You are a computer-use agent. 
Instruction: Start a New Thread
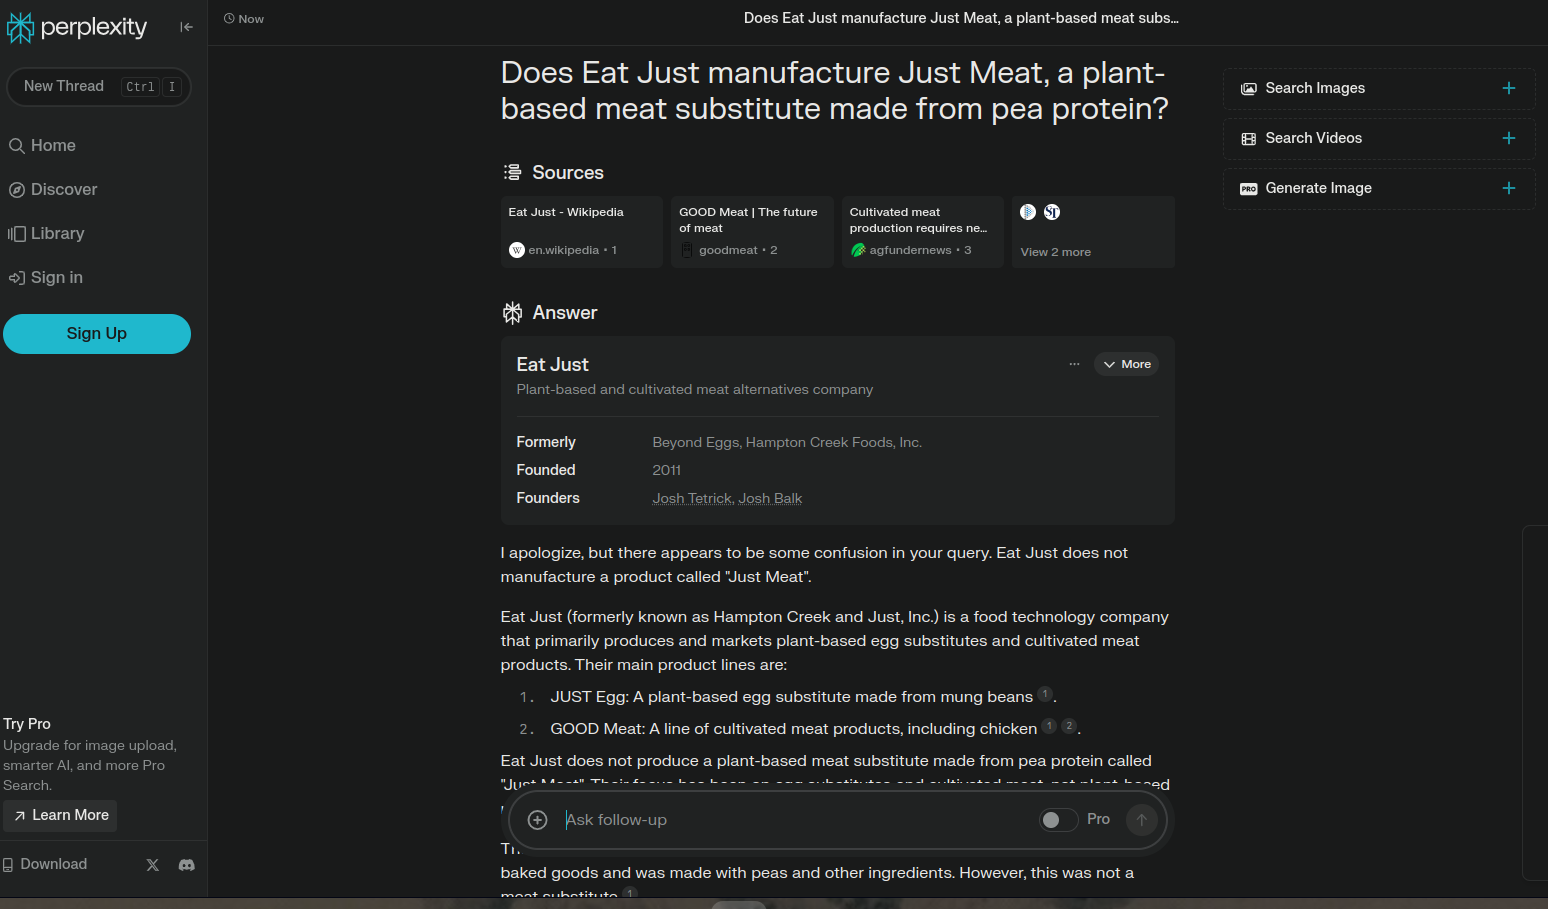98,87
